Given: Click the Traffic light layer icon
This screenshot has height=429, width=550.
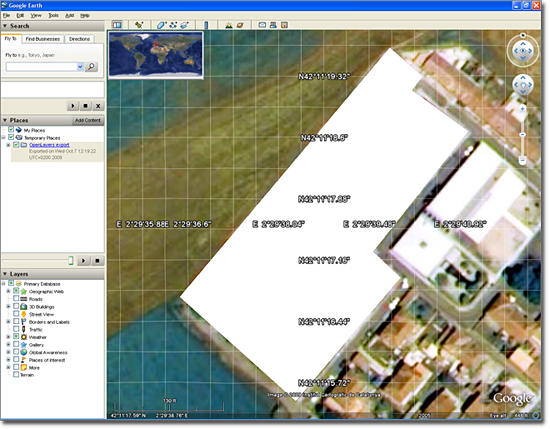Looking at the screenshot, I should click(x=24, y=329).
